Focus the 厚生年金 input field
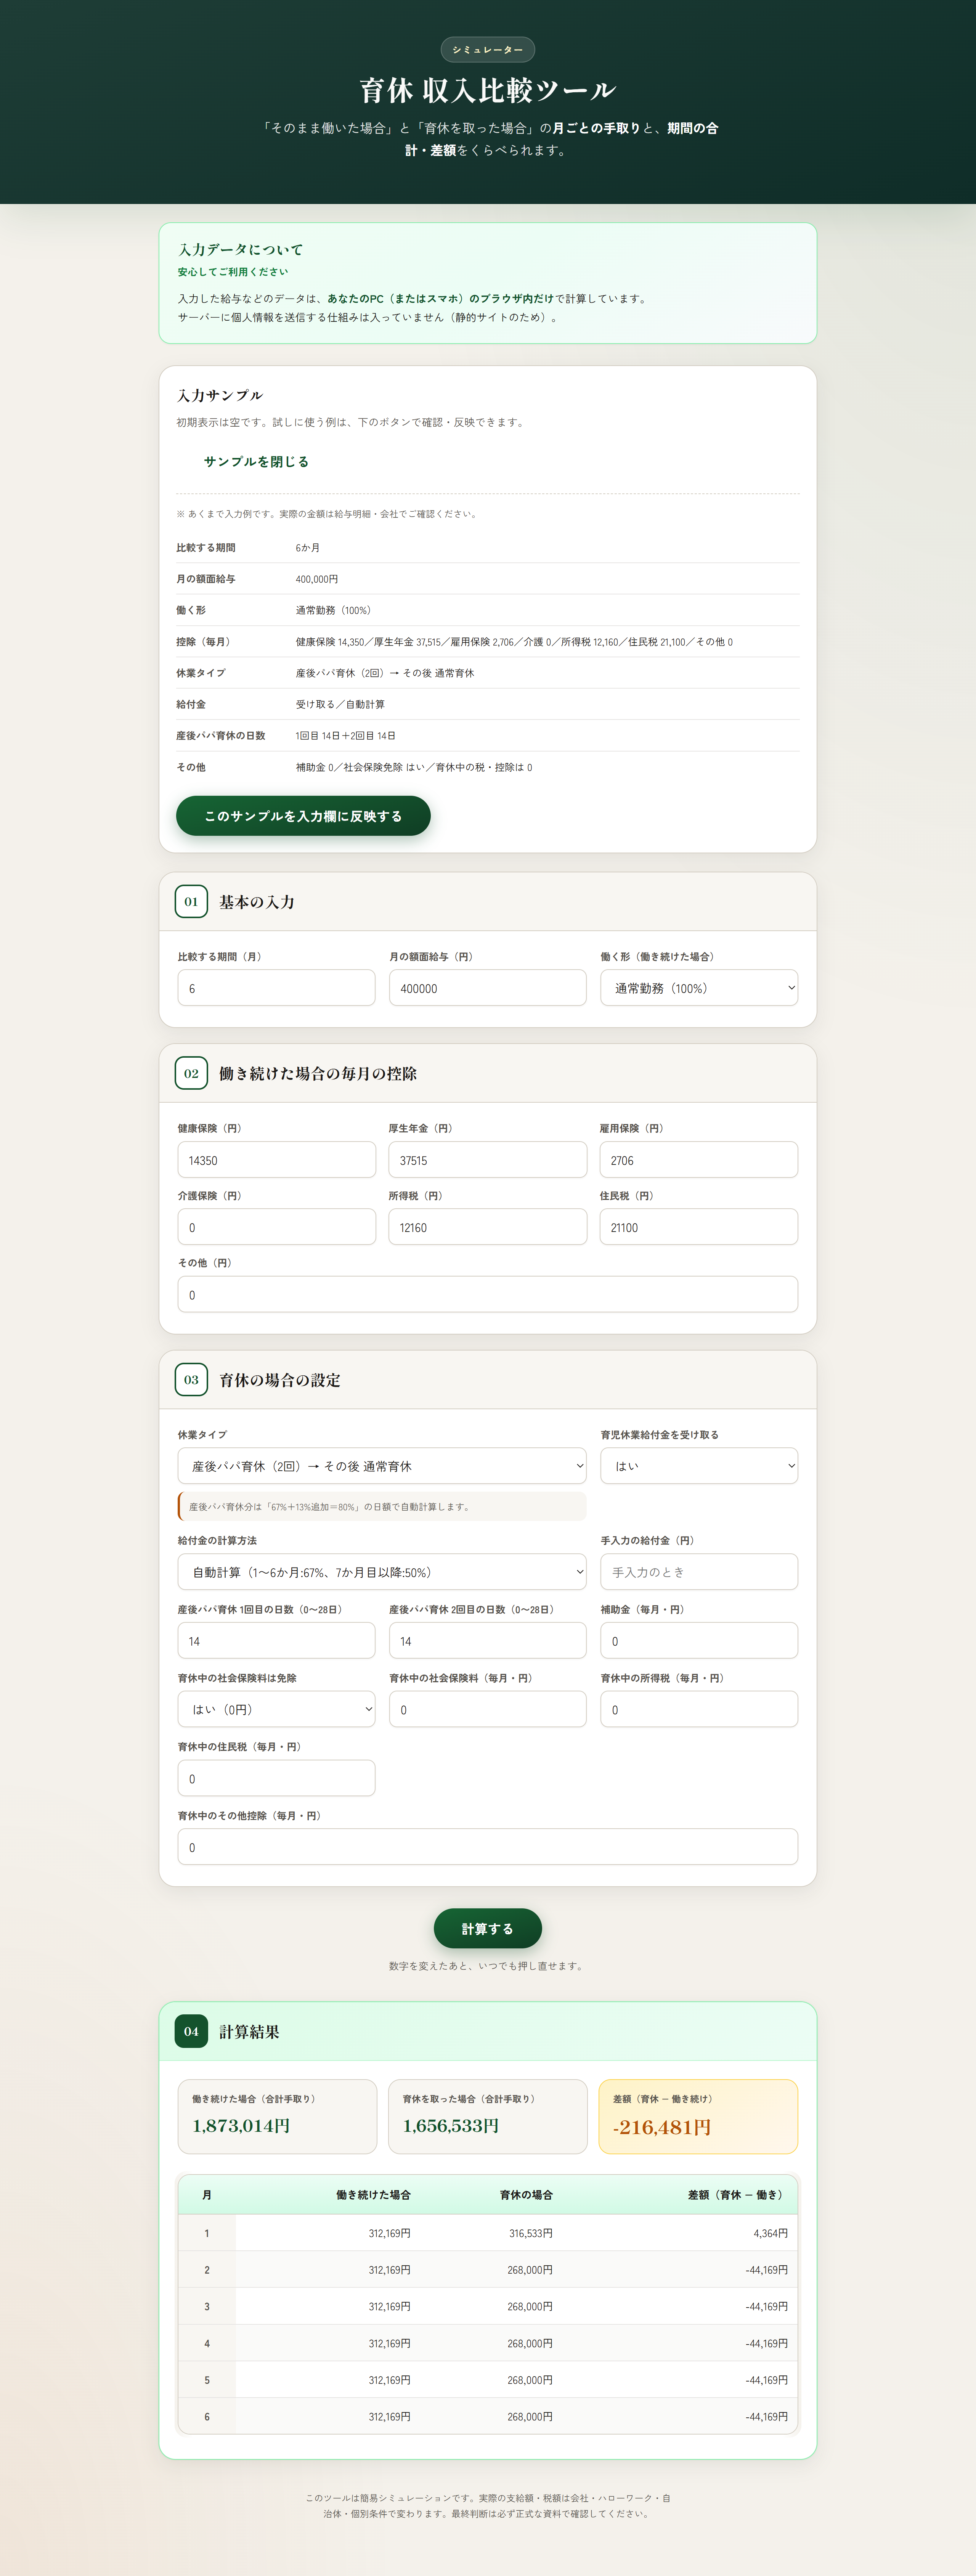Screen dimensions: 976x2576 pyautogui.click(x=487, y=1160)
